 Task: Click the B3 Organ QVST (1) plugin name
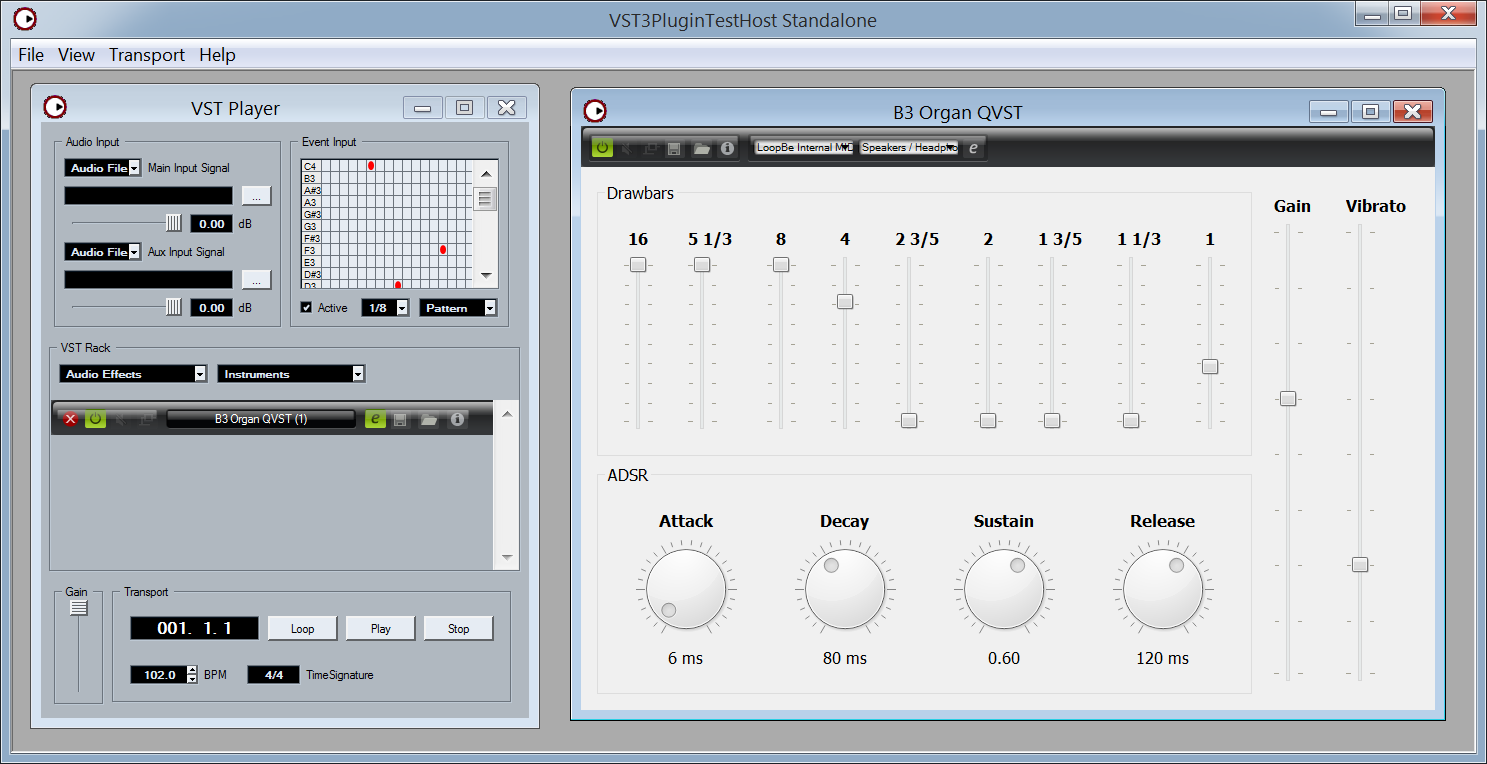click(x=261, y=419)
